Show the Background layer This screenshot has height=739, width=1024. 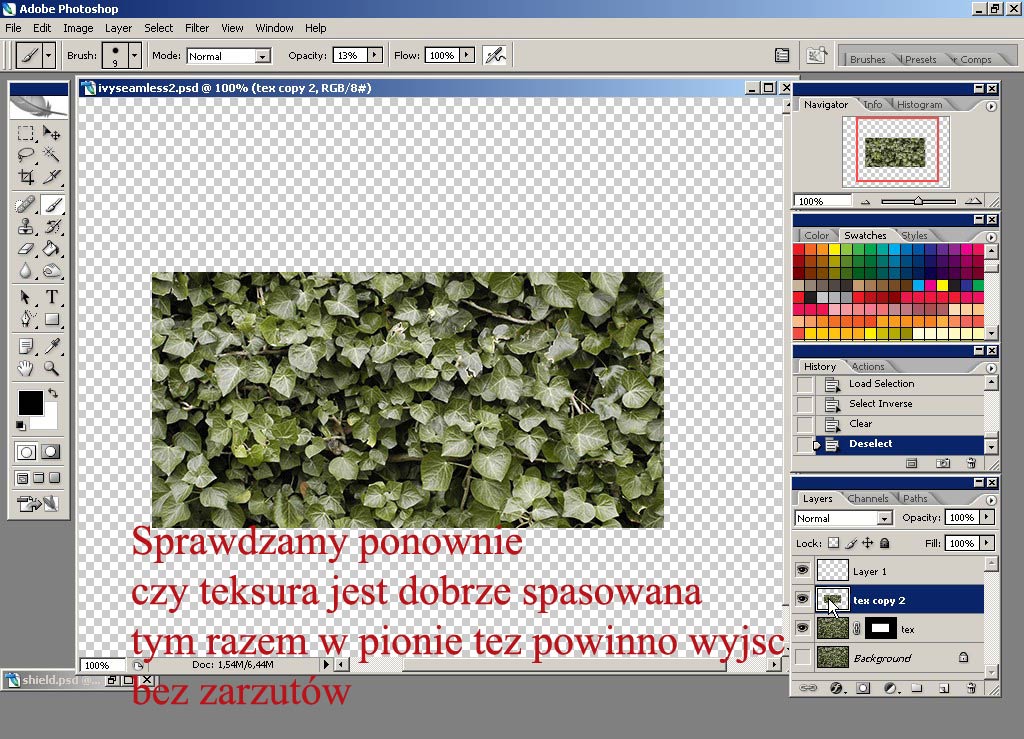pyautogui.click(x=802, y=658)
